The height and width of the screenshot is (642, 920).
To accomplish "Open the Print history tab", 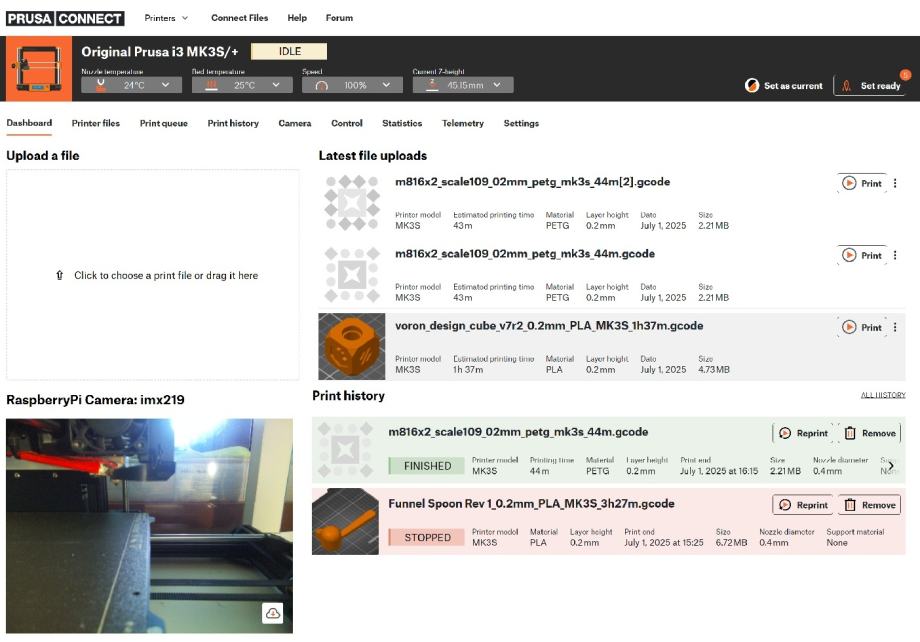I will point(233,123).
